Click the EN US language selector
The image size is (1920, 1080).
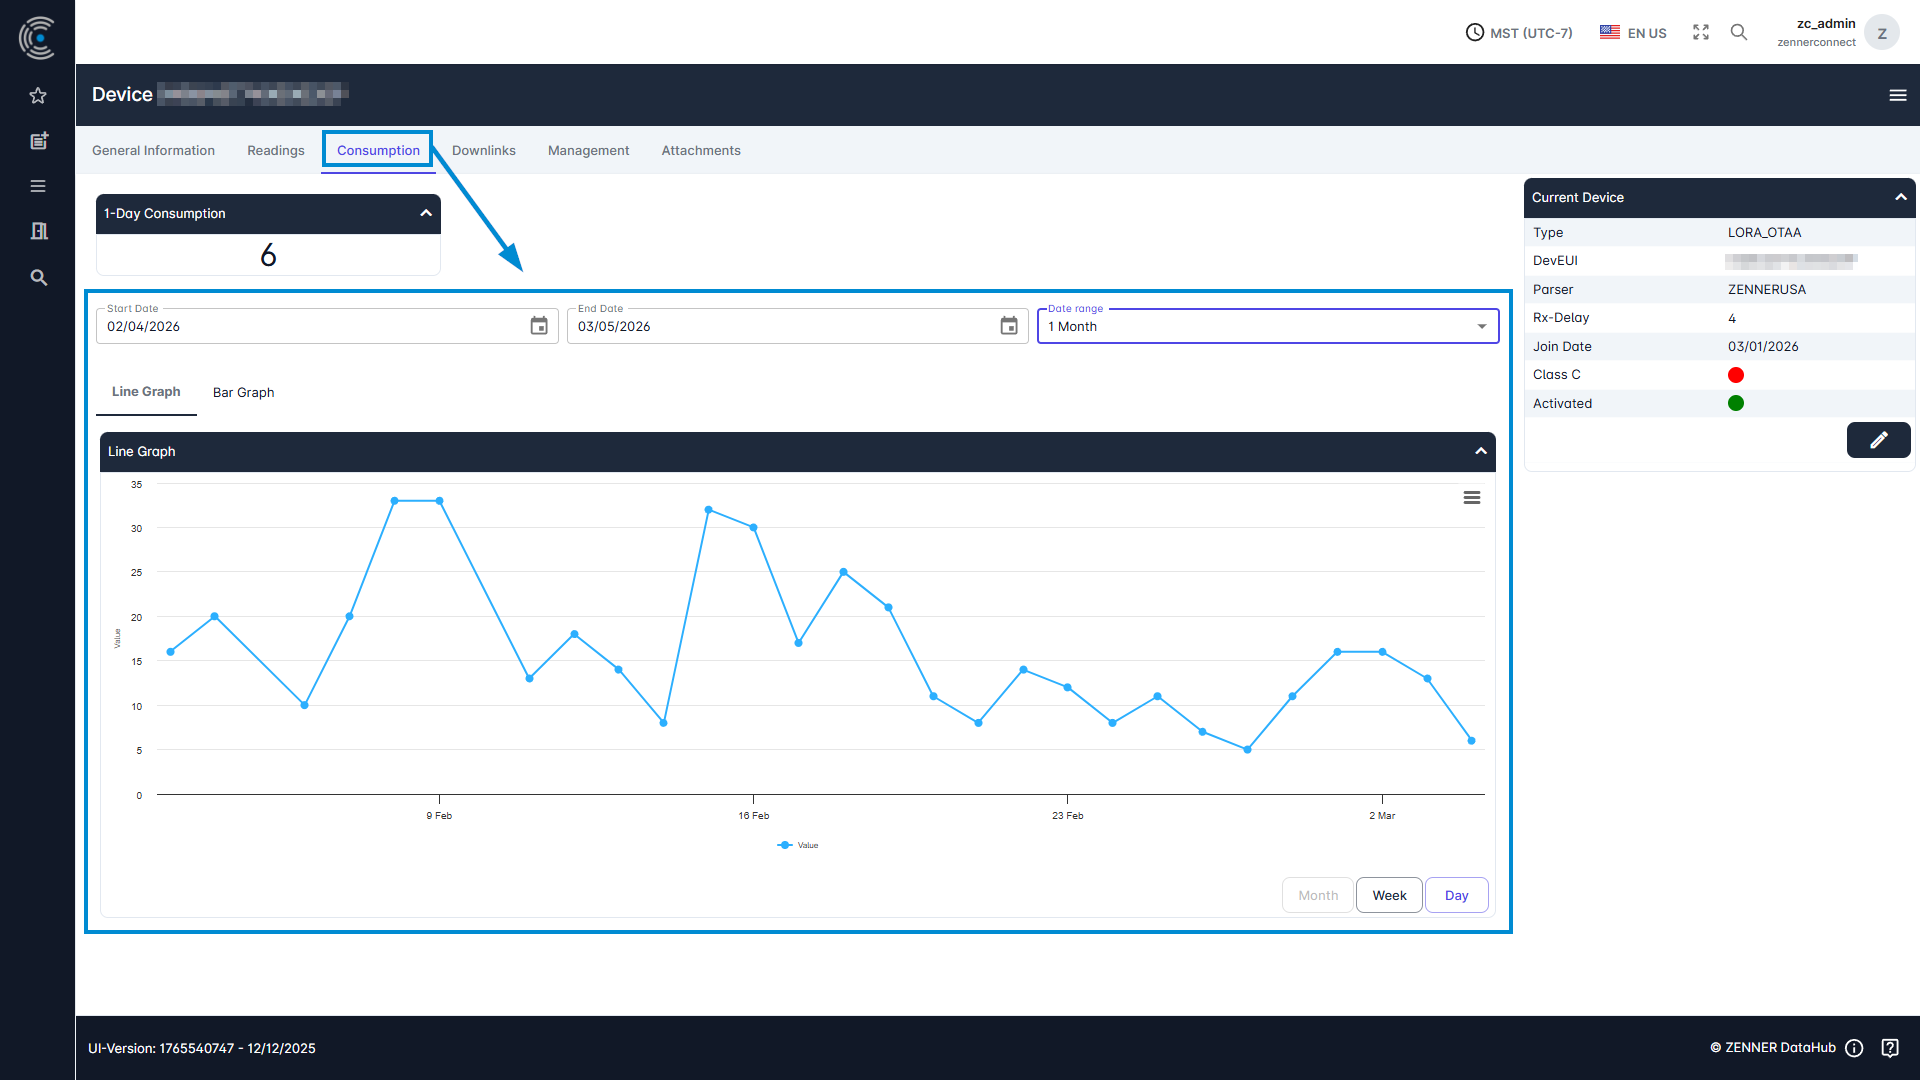tap(1632, 32)
